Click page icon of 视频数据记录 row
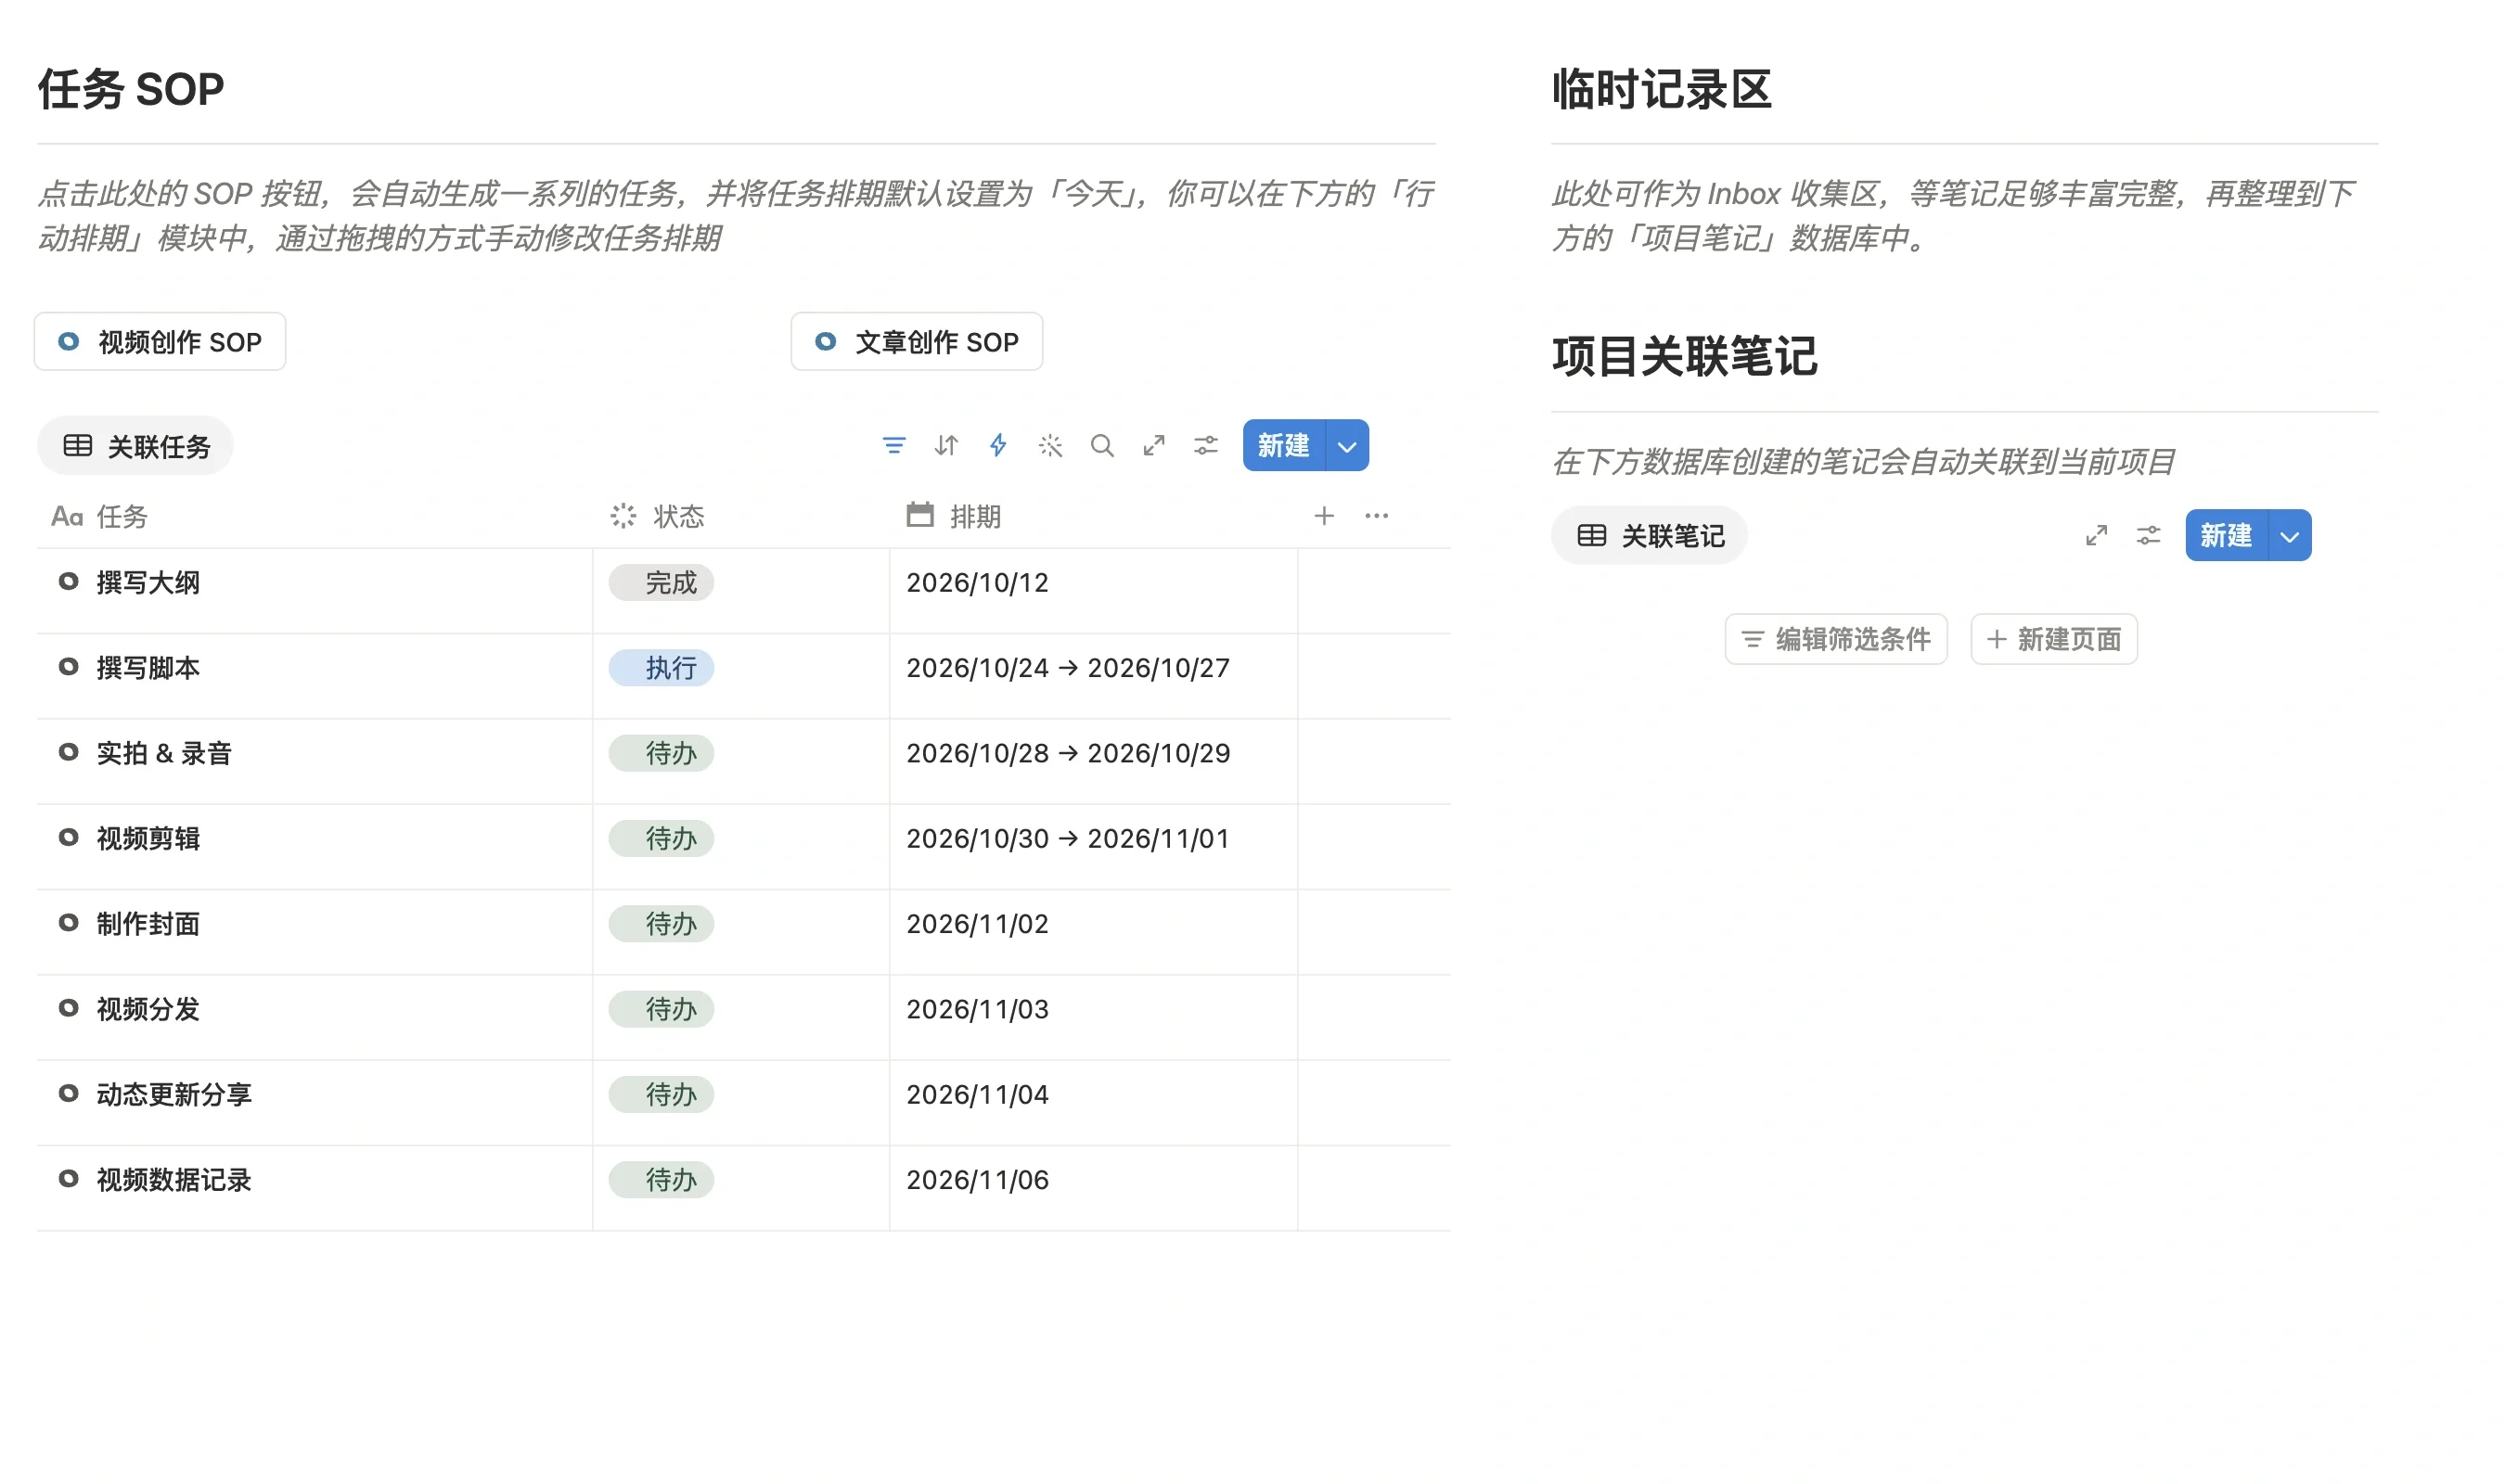 click(68, 1179)
